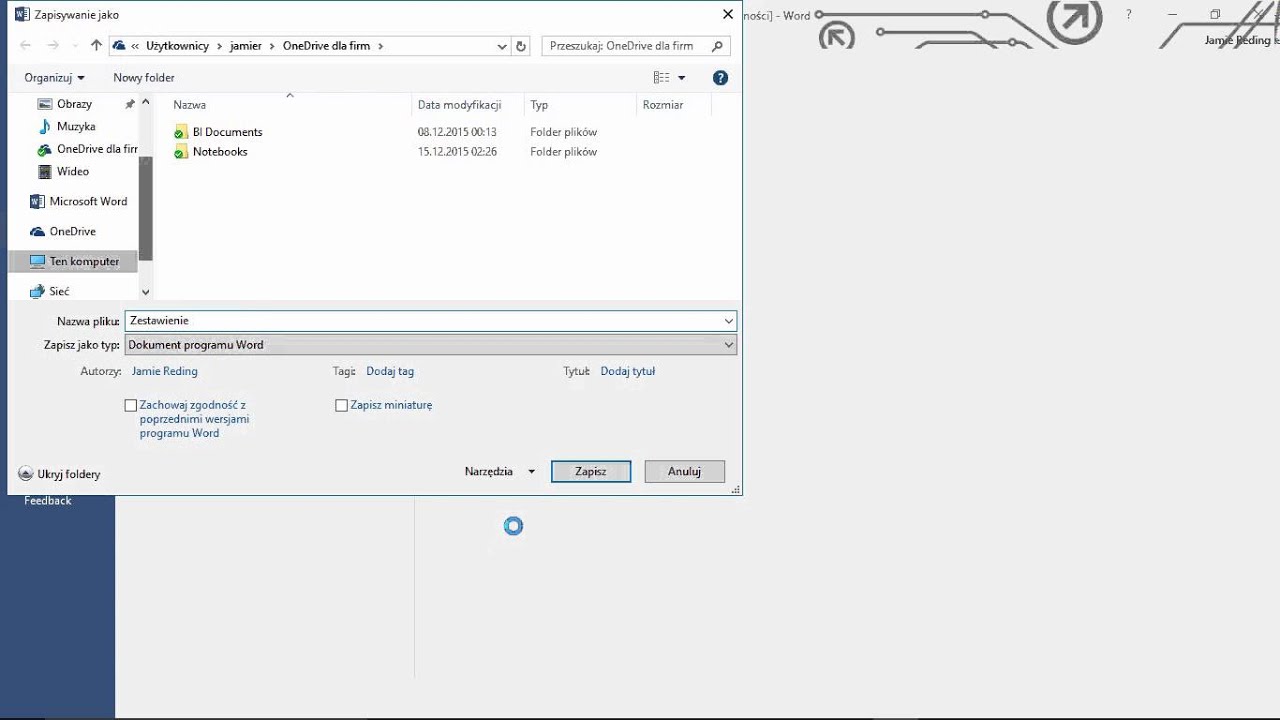Click the Anuluj button

click(x=684, y=472)
